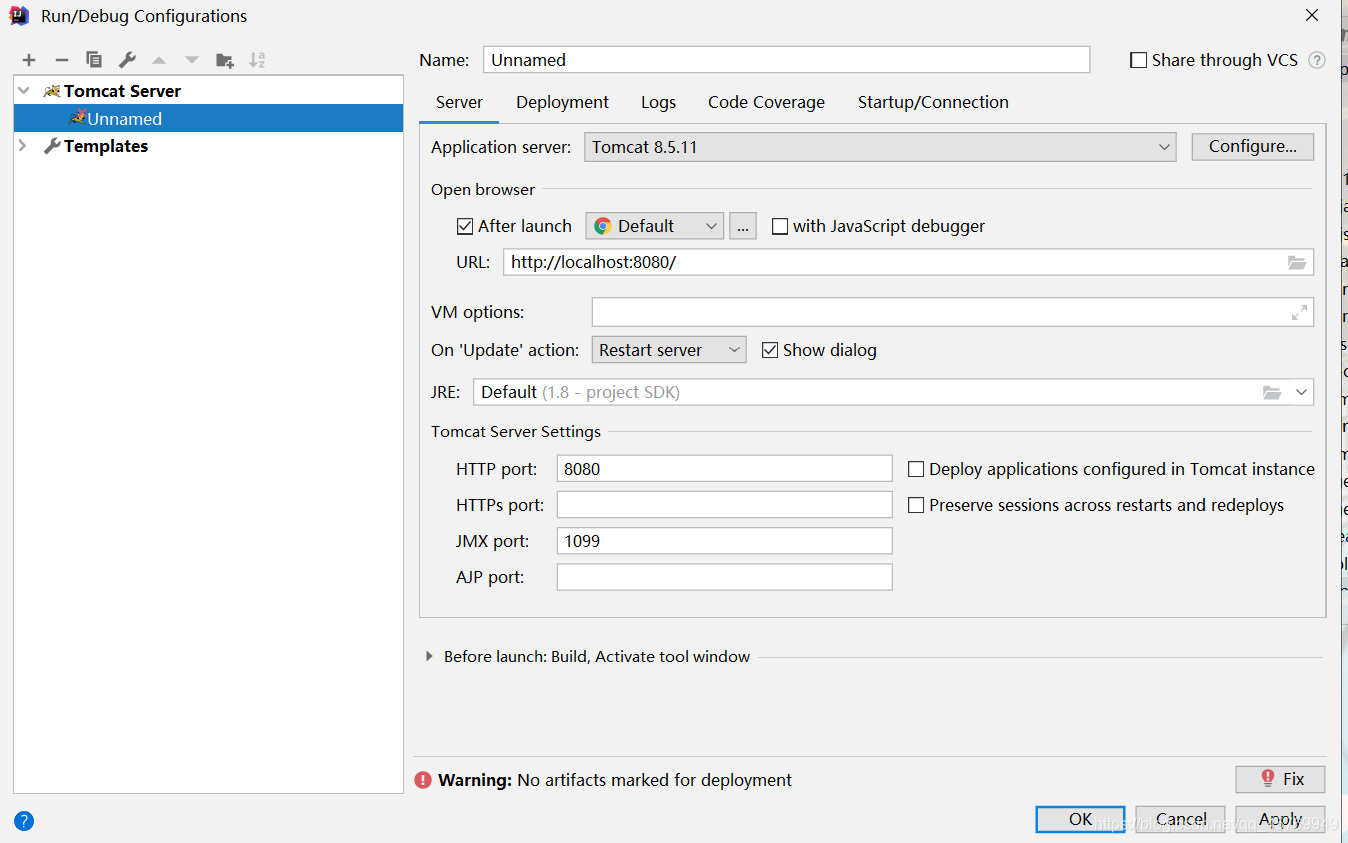Screen dimensions: 1348x843
Task: Click the Configure... button
Action: [1253, 147]
